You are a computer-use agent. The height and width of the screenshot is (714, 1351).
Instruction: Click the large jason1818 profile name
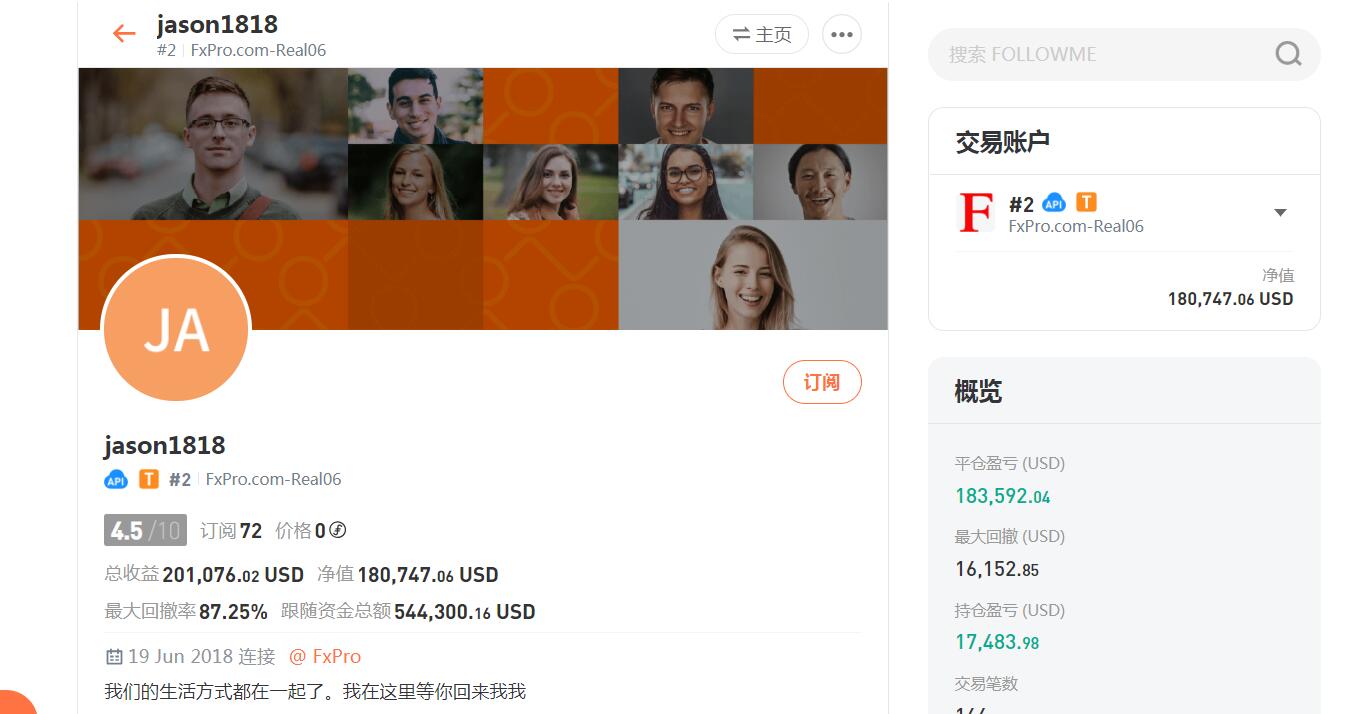click(165, 445)
